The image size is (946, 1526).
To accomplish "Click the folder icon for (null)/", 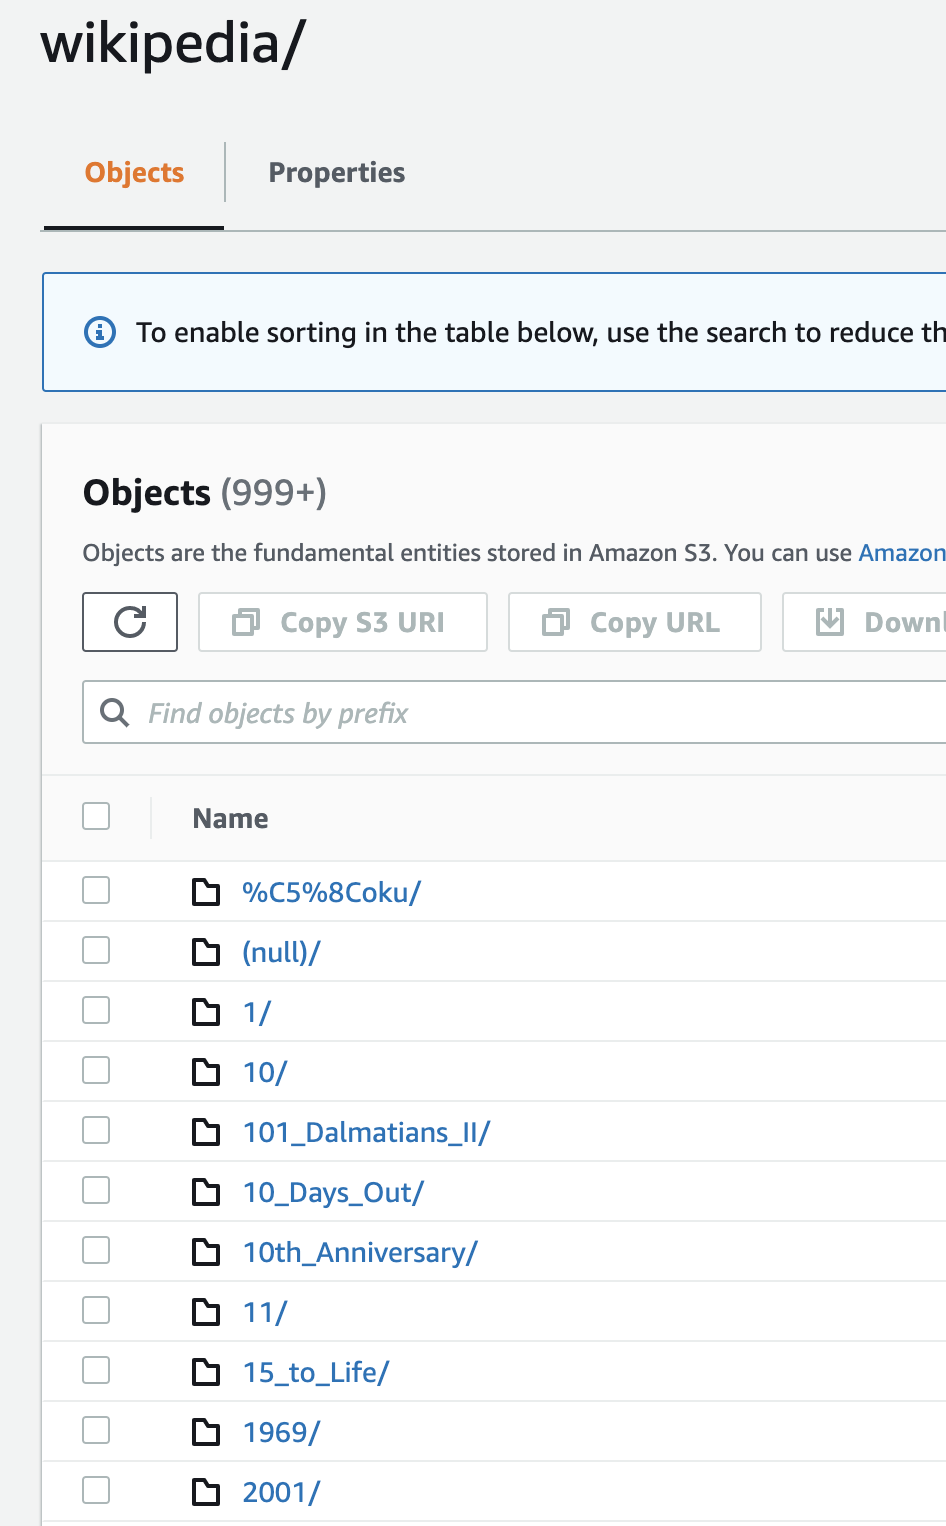I will point(206,952).
